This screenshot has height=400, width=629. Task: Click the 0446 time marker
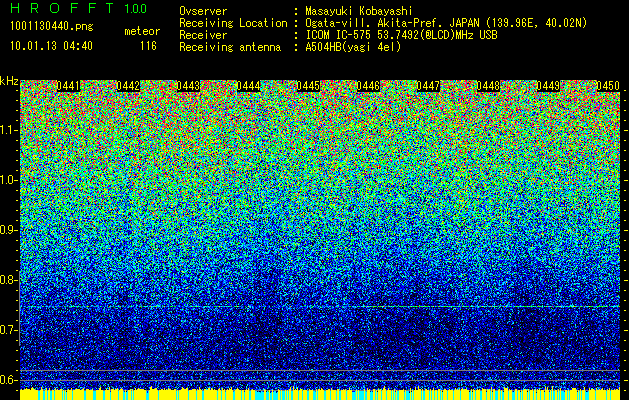coord(368,86)
